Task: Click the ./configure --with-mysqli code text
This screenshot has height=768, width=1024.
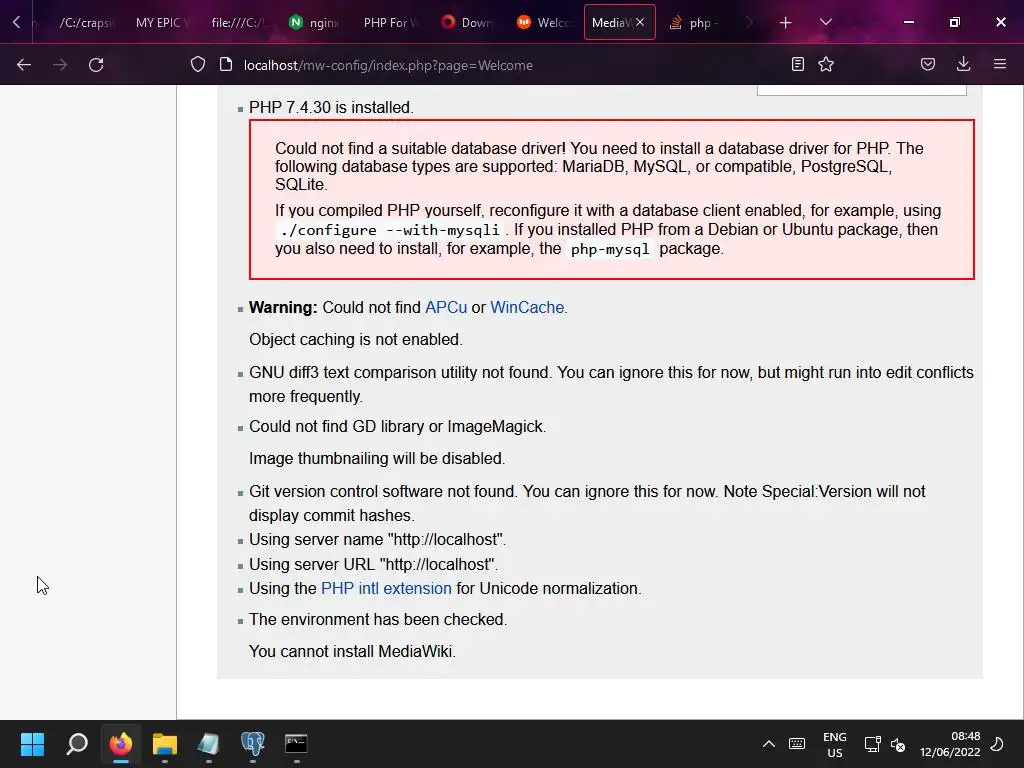Action: pyautogui.click(x=390, y=230)
